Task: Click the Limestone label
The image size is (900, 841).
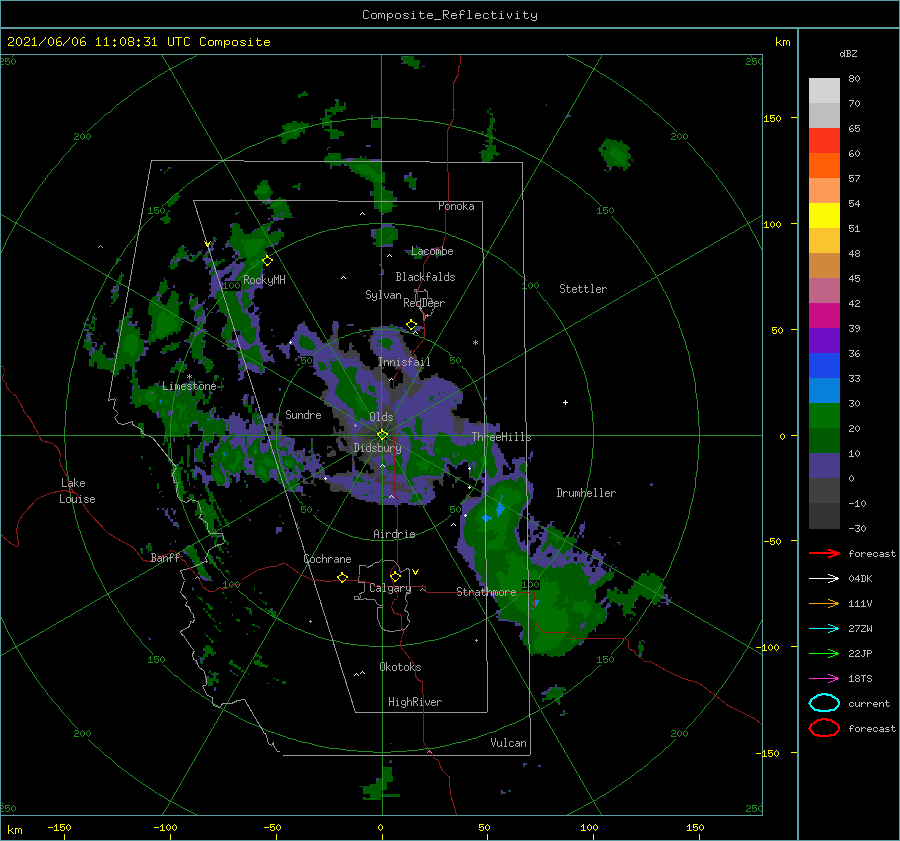Action: pyautogui.click(x=189, y=386)
